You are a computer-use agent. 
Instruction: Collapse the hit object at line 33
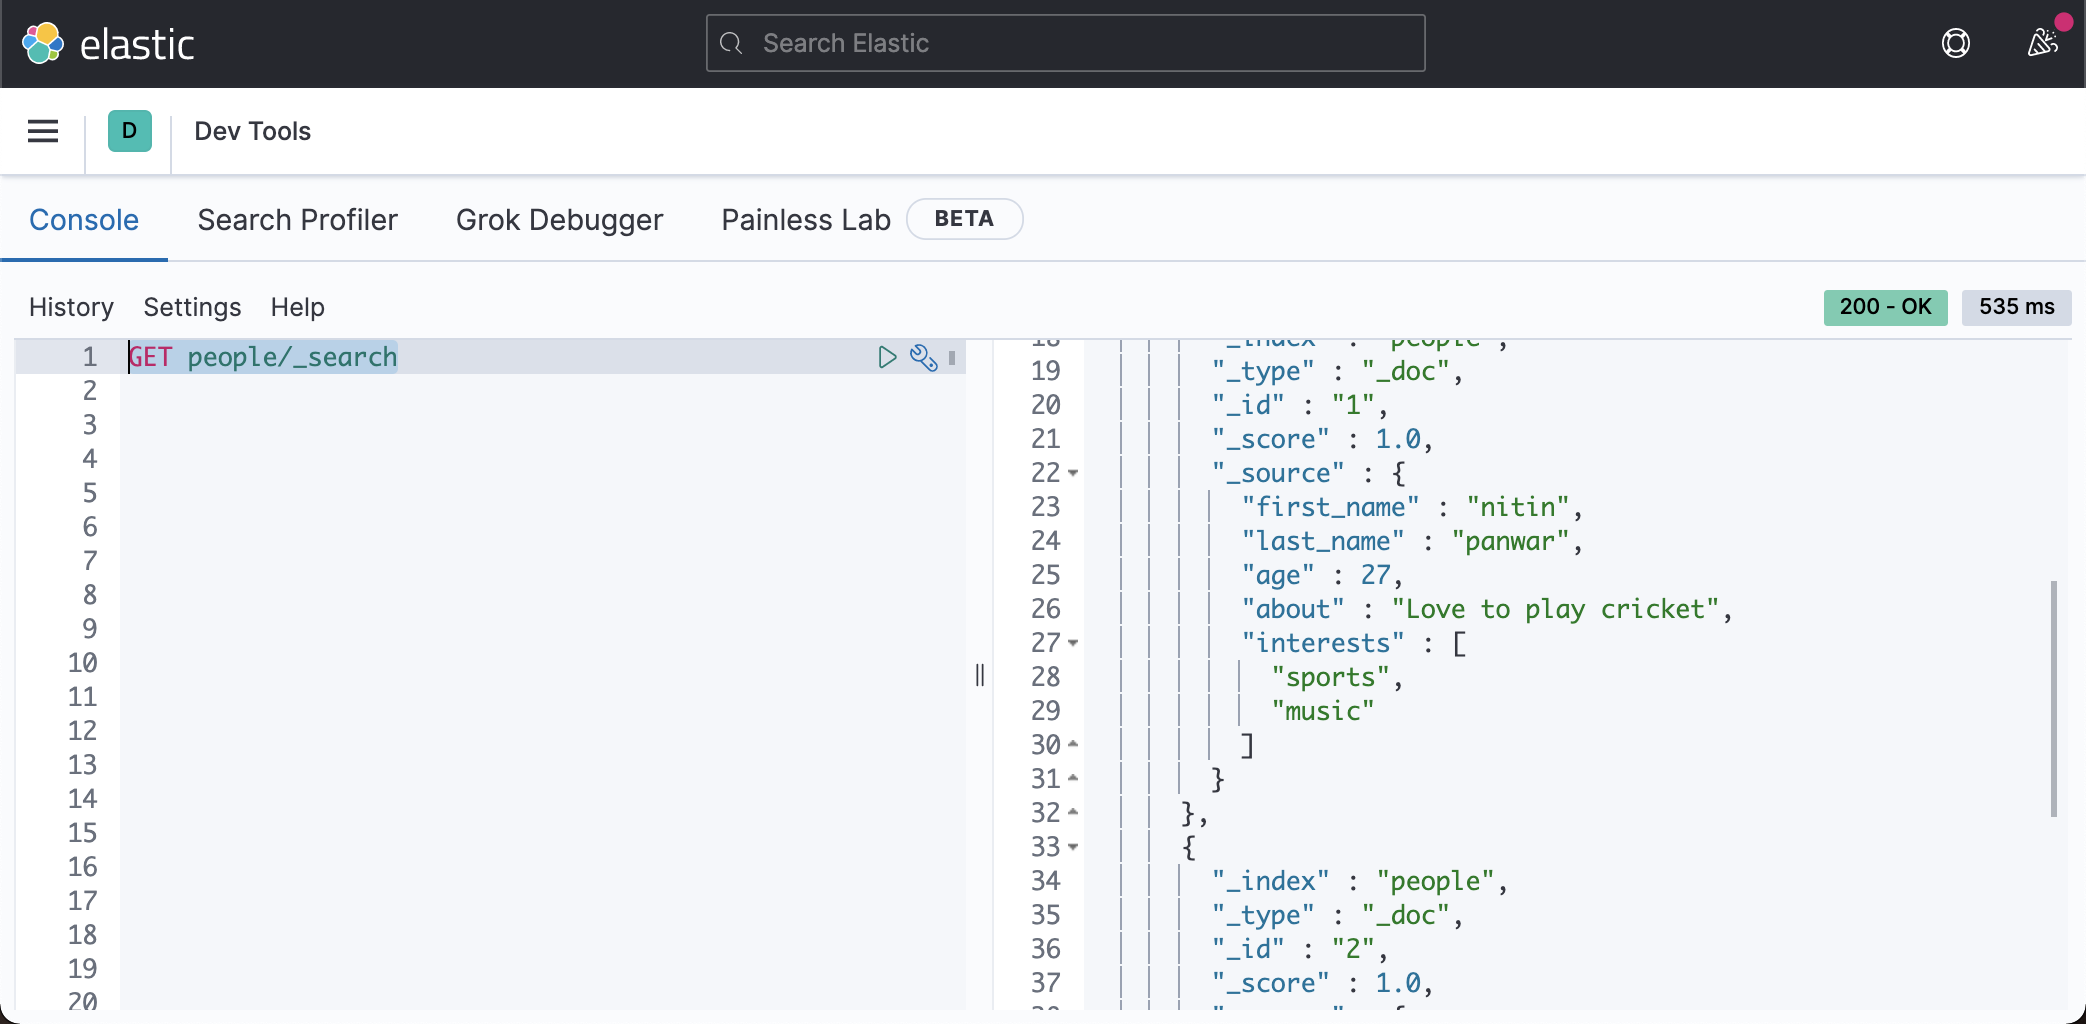coord(1073,847)
